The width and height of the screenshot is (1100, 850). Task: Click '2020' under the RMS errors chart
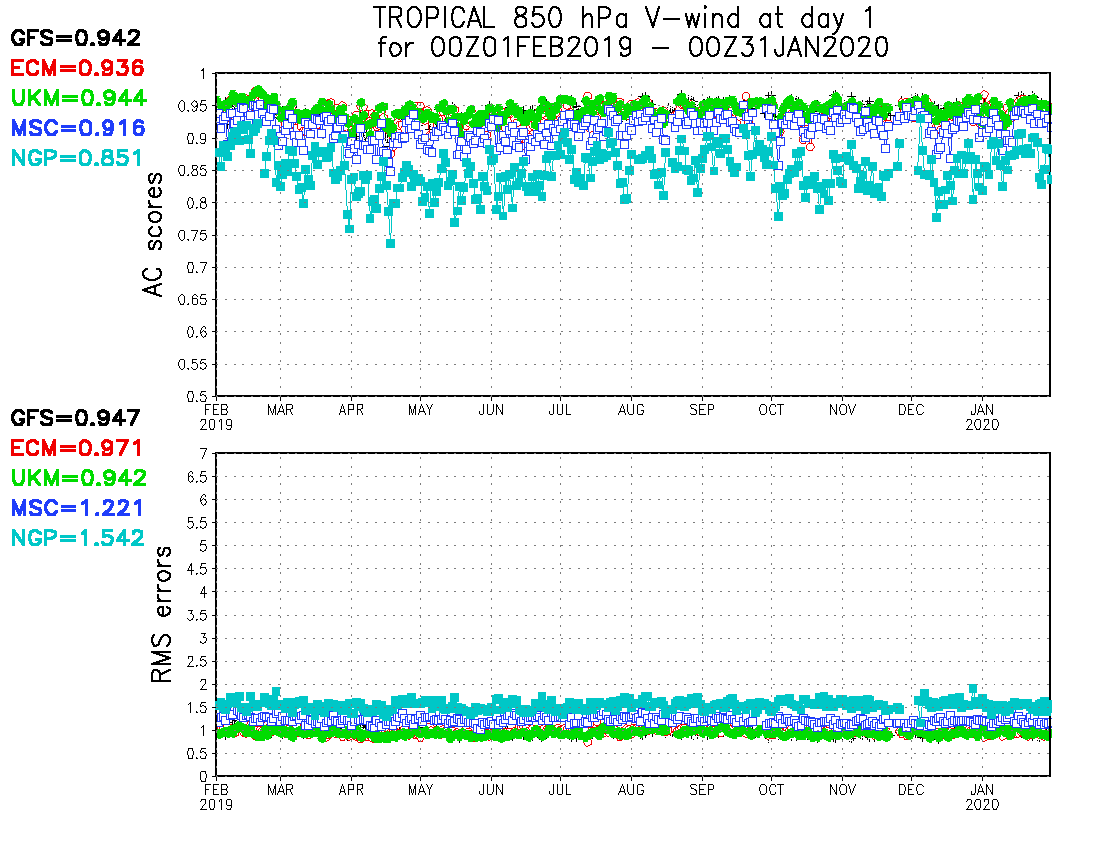pos(982,805)
